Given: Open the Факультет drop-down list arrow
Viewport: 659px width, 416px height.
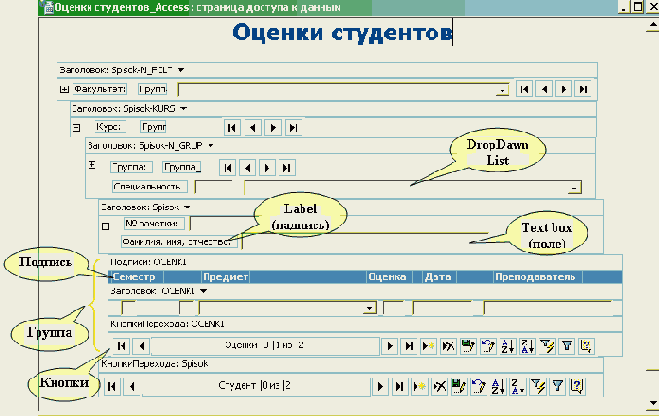Looking at the screenshot, I should [502, 90].
